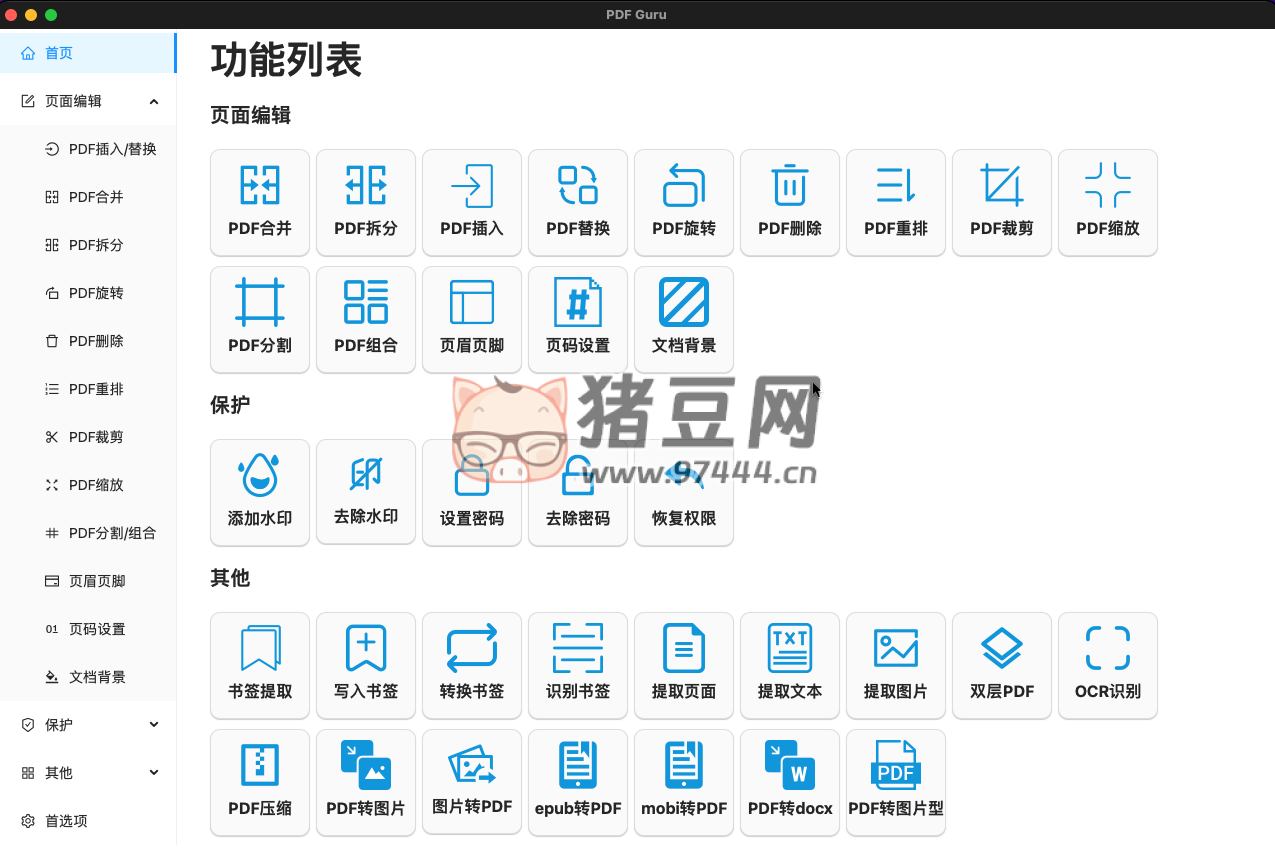Select the PDF旋转 rotate tool card
Image resolution: width=1275 pixels, height=856 pixels.
pyautogui.click(x=684, y=203)
